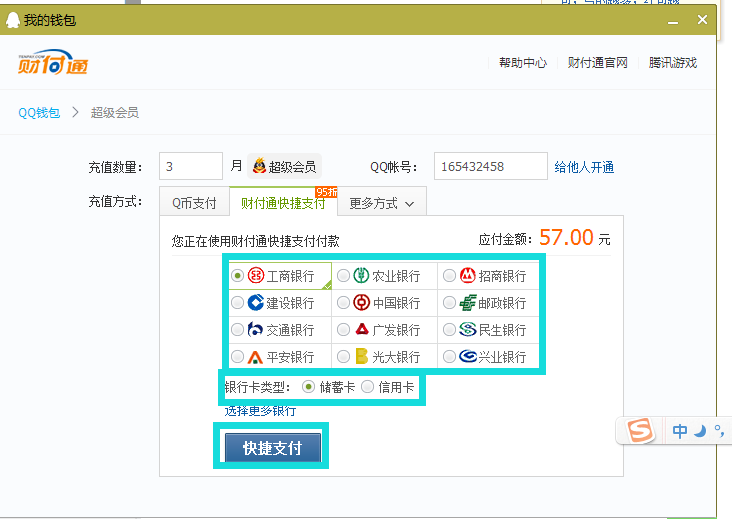The image size is (732, 519).
Task: Click 给他人开通 link
Action: (584, 167)
